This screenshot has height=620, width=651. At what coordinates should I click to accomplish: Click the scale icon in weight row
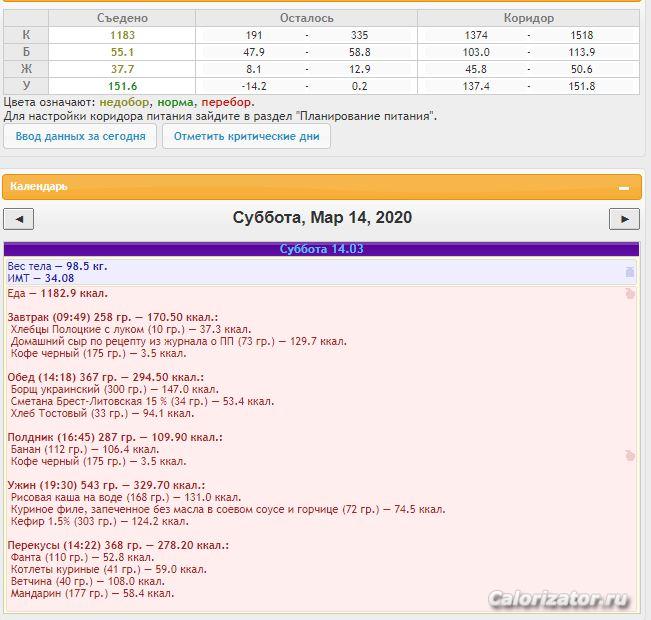[x=629, y=272]
